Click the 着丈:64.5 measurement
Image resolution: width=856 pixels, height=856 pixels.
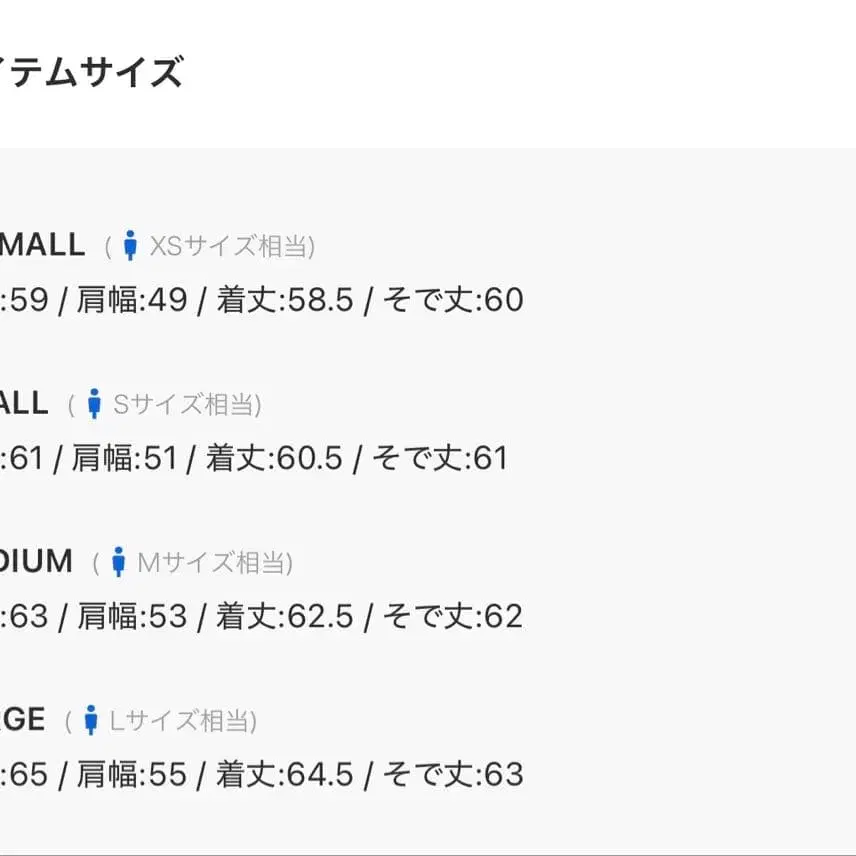[285, 774]
